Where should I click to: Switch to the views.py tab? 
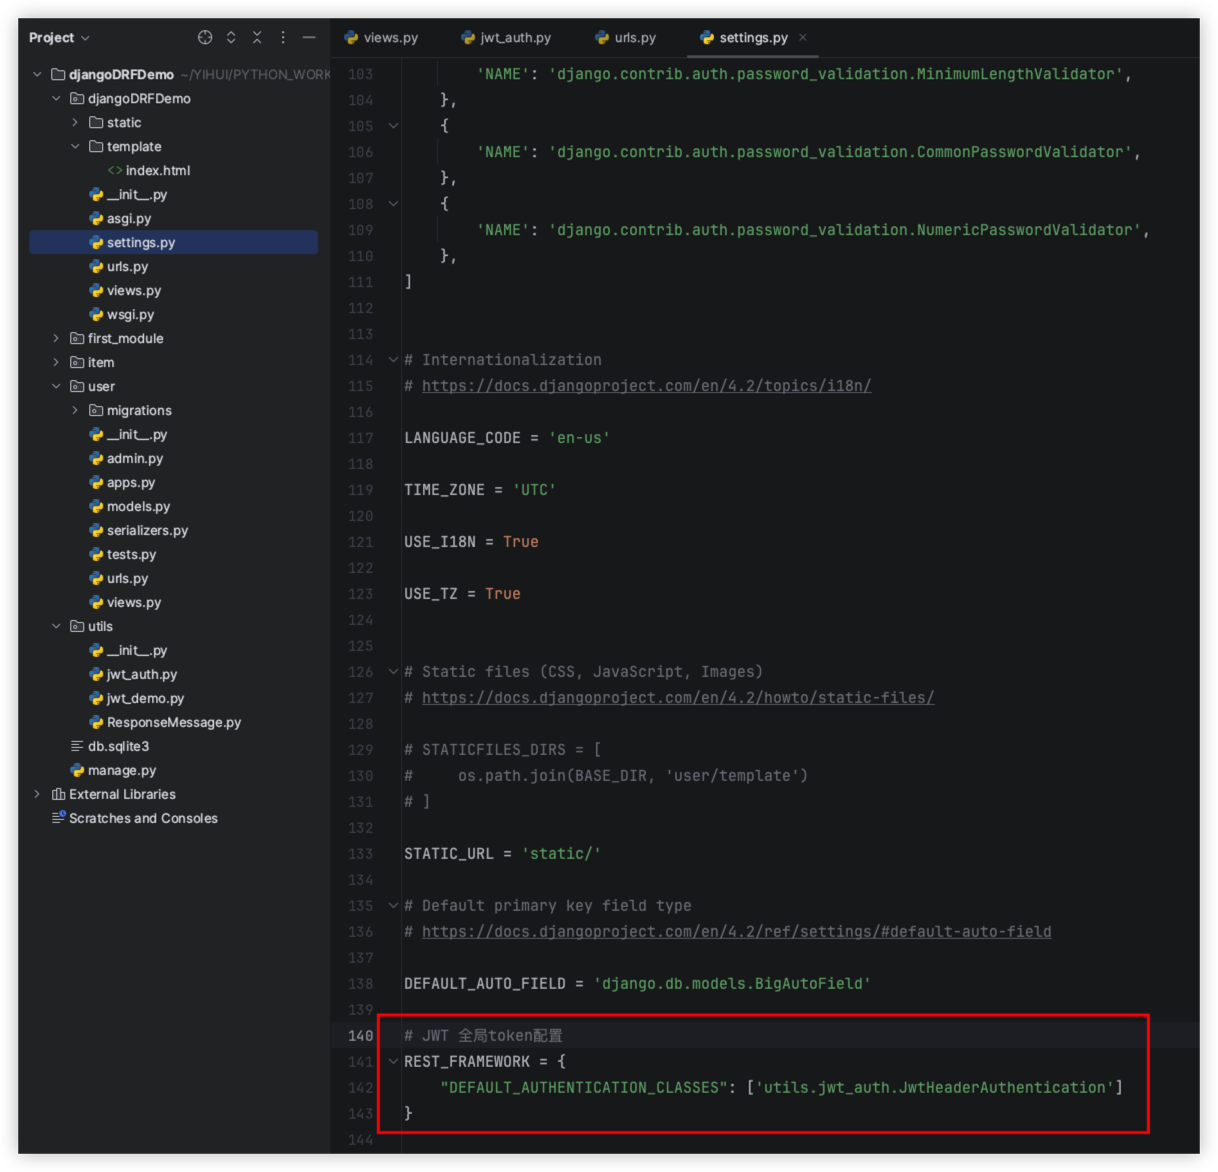[x=381, y=38]
